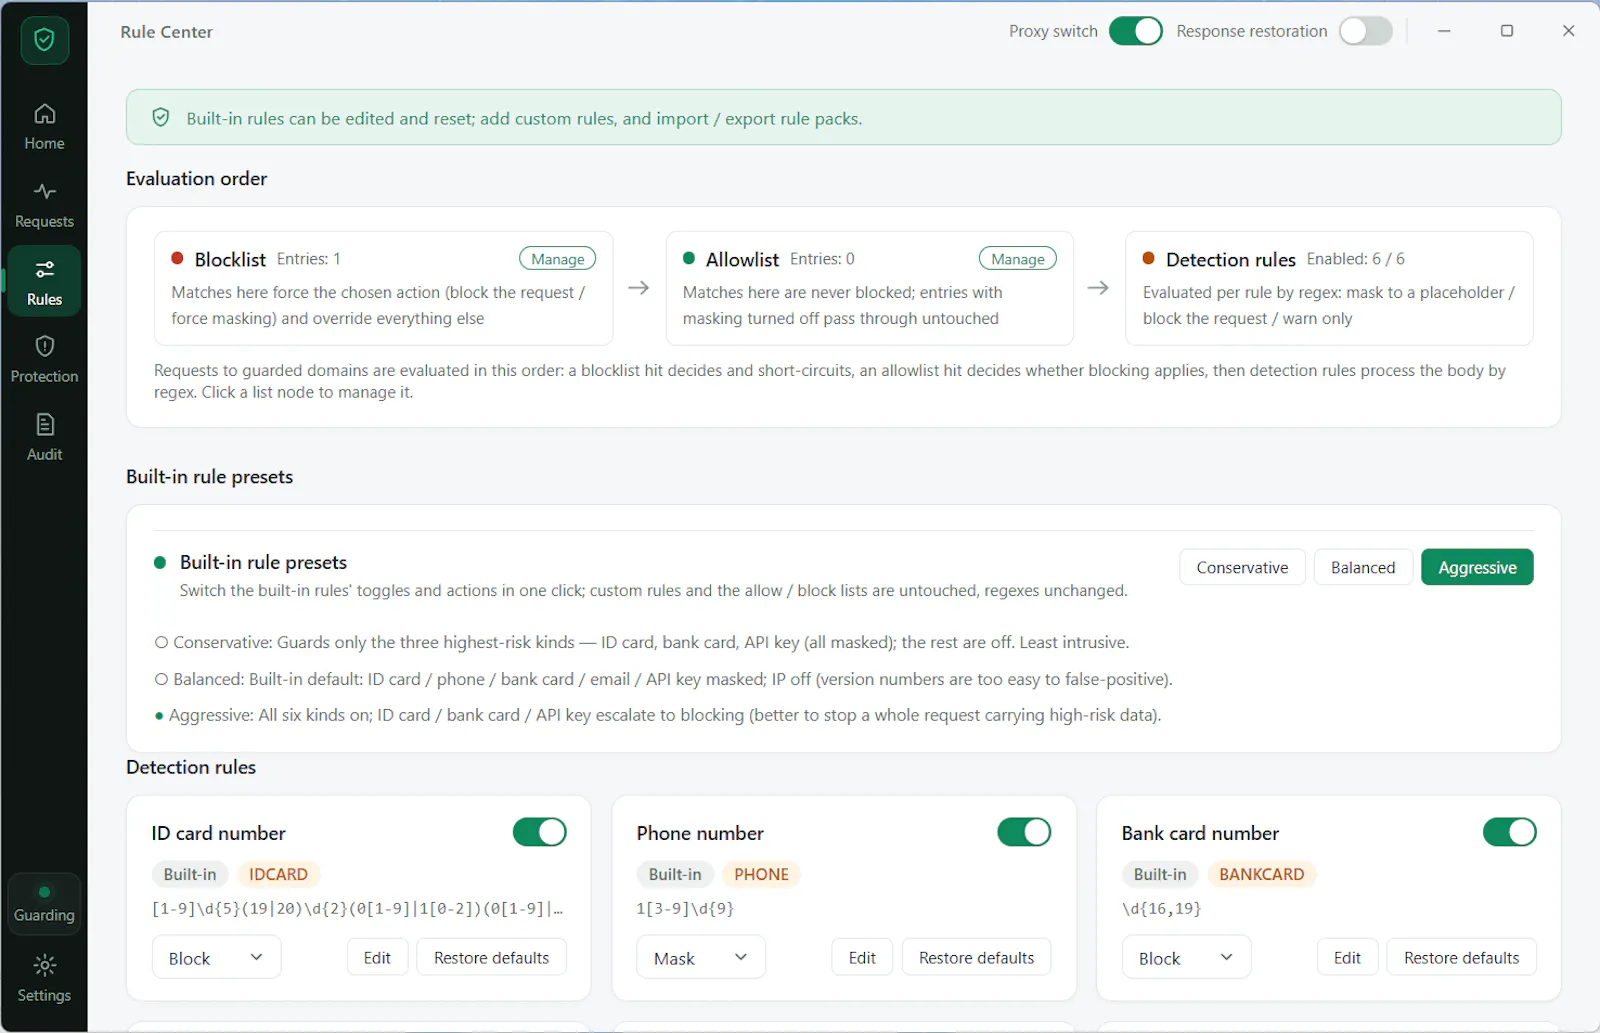Click the BANKCARD tag

(x=1261, y=874)
